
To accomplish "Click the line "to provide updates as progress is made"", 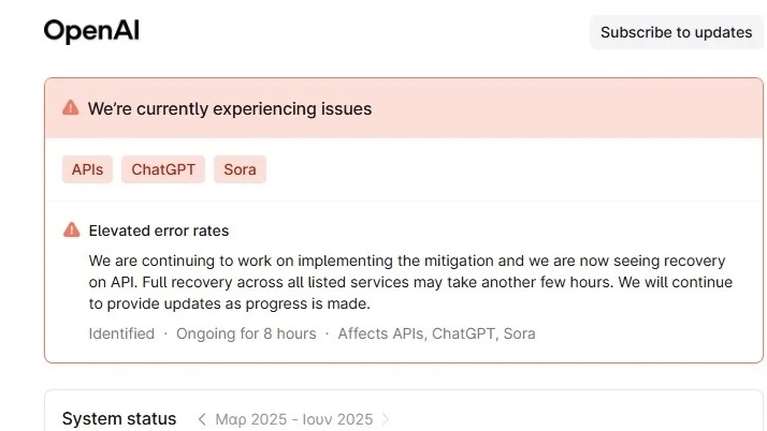I will (x=229, y=304).
